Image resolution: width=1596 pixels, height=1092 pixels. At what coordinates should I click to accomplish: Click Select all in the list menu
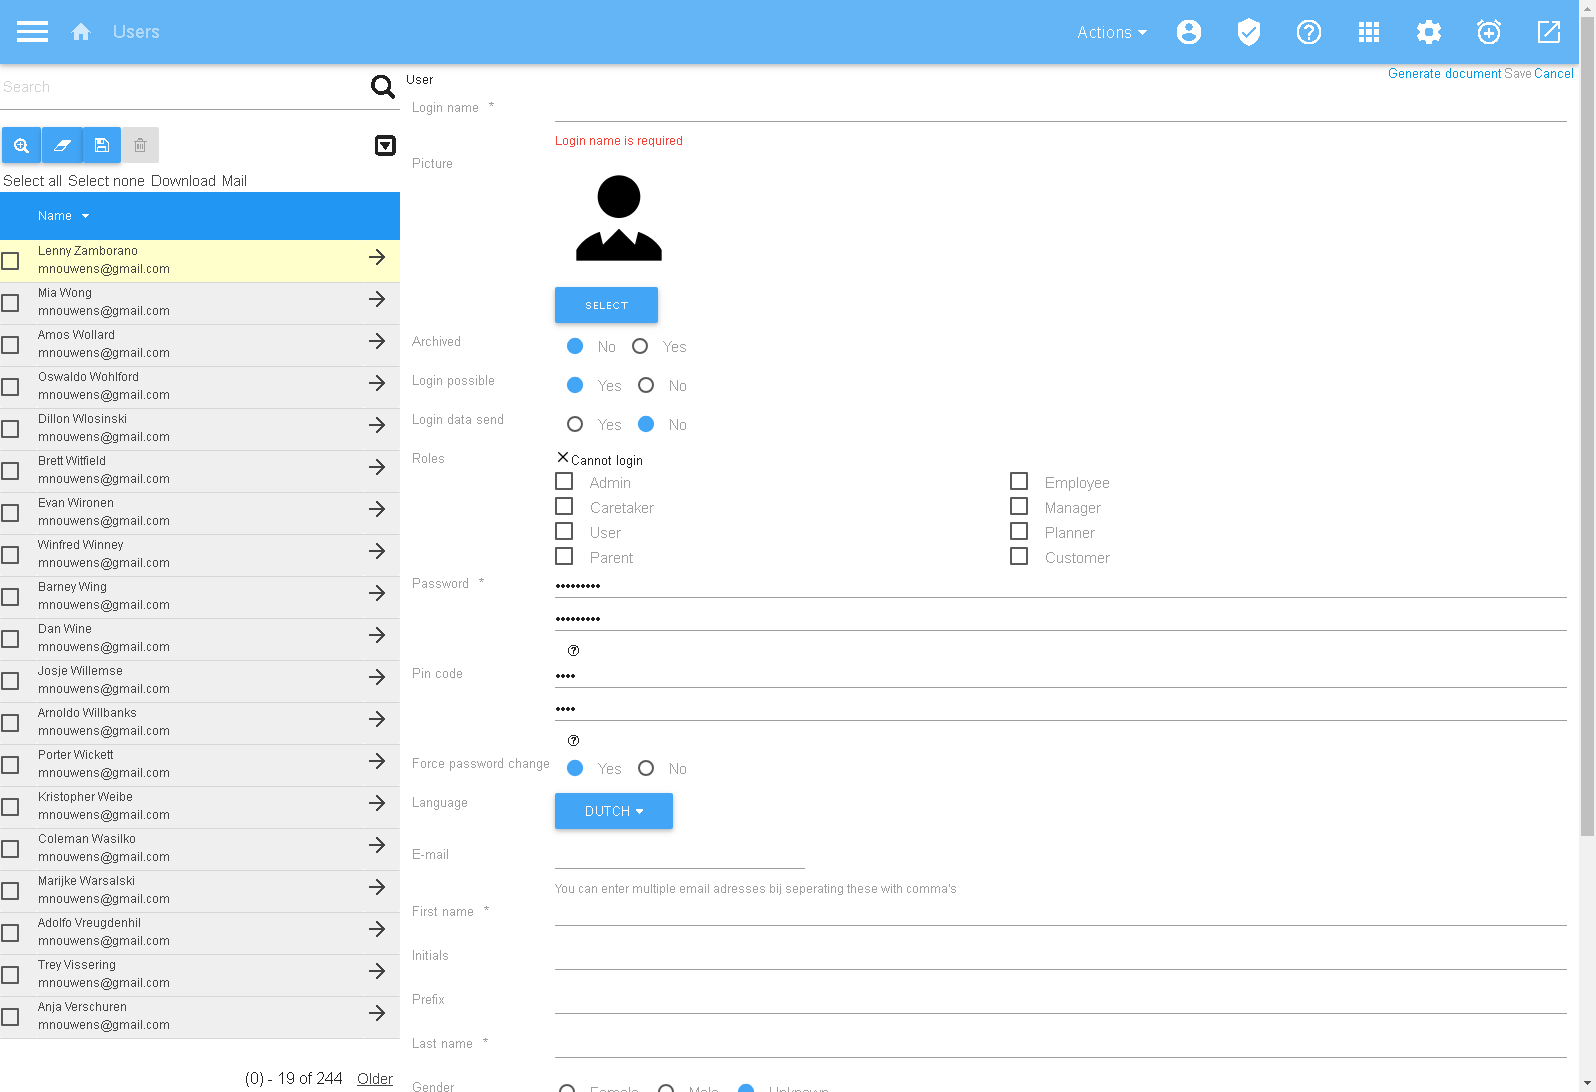coord(32,181)
